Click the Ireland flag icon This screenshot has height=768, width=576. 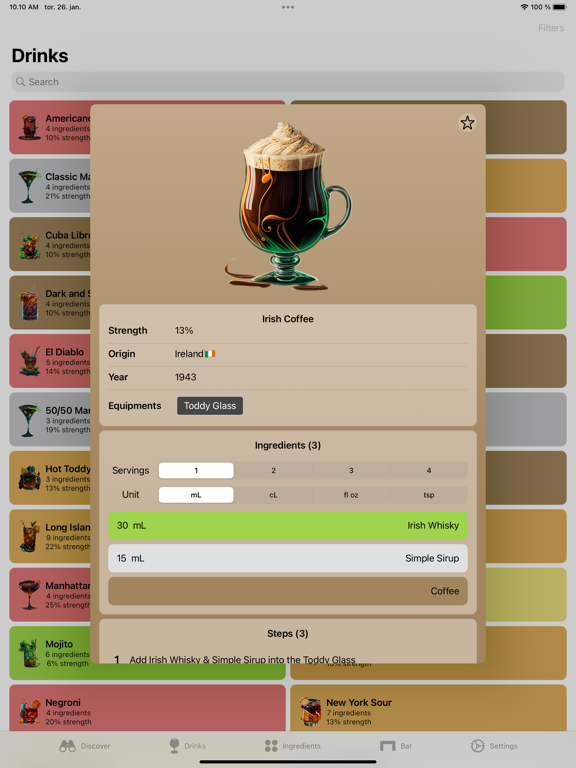210,354
